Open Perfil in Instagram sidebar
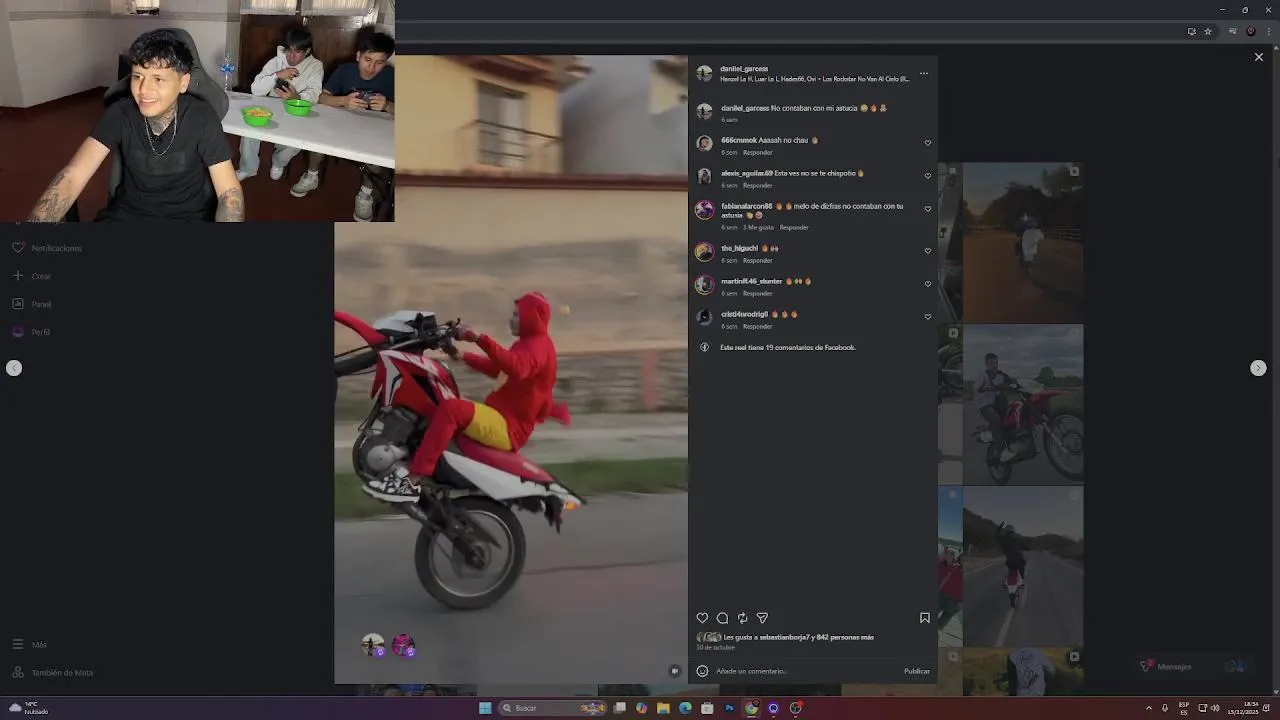 point(32,332)
